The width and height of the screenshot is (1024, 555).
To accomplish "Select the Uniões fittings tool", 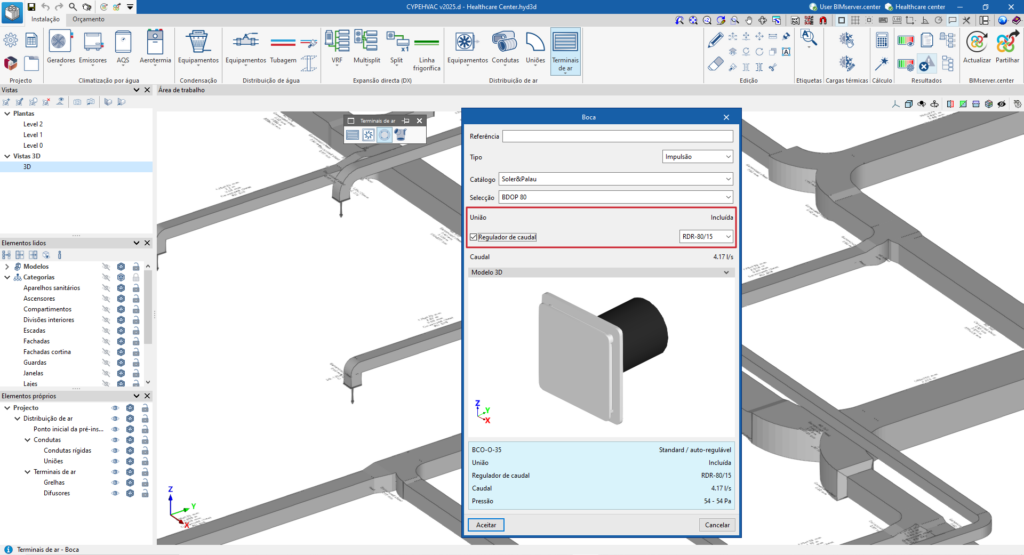I will click(x=535, y=48).
